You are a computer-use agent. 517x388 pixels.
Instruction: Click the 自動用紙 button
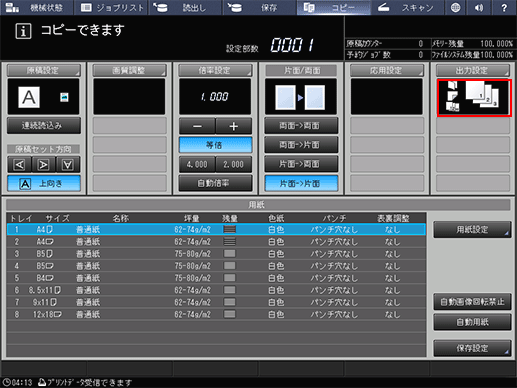pos(472,322)
